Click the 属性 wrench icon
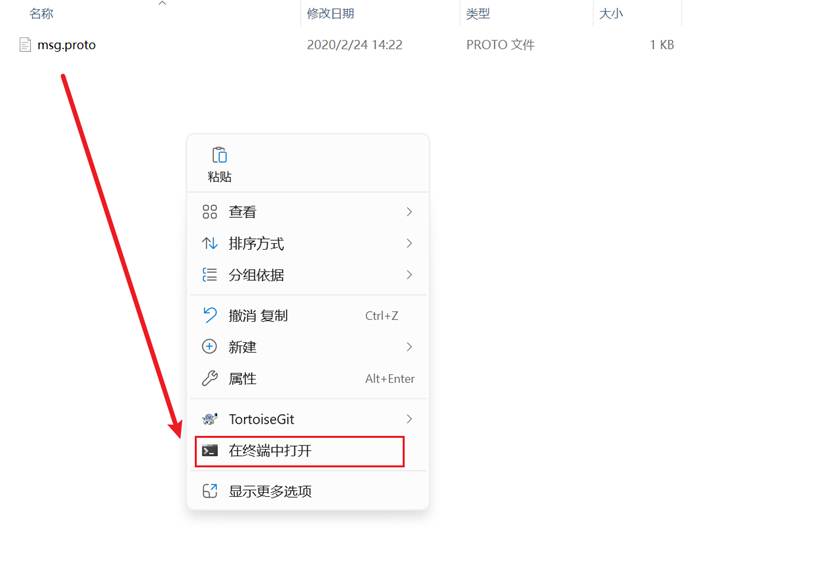This screenshot has width=831, height=586. coord(210,378)
